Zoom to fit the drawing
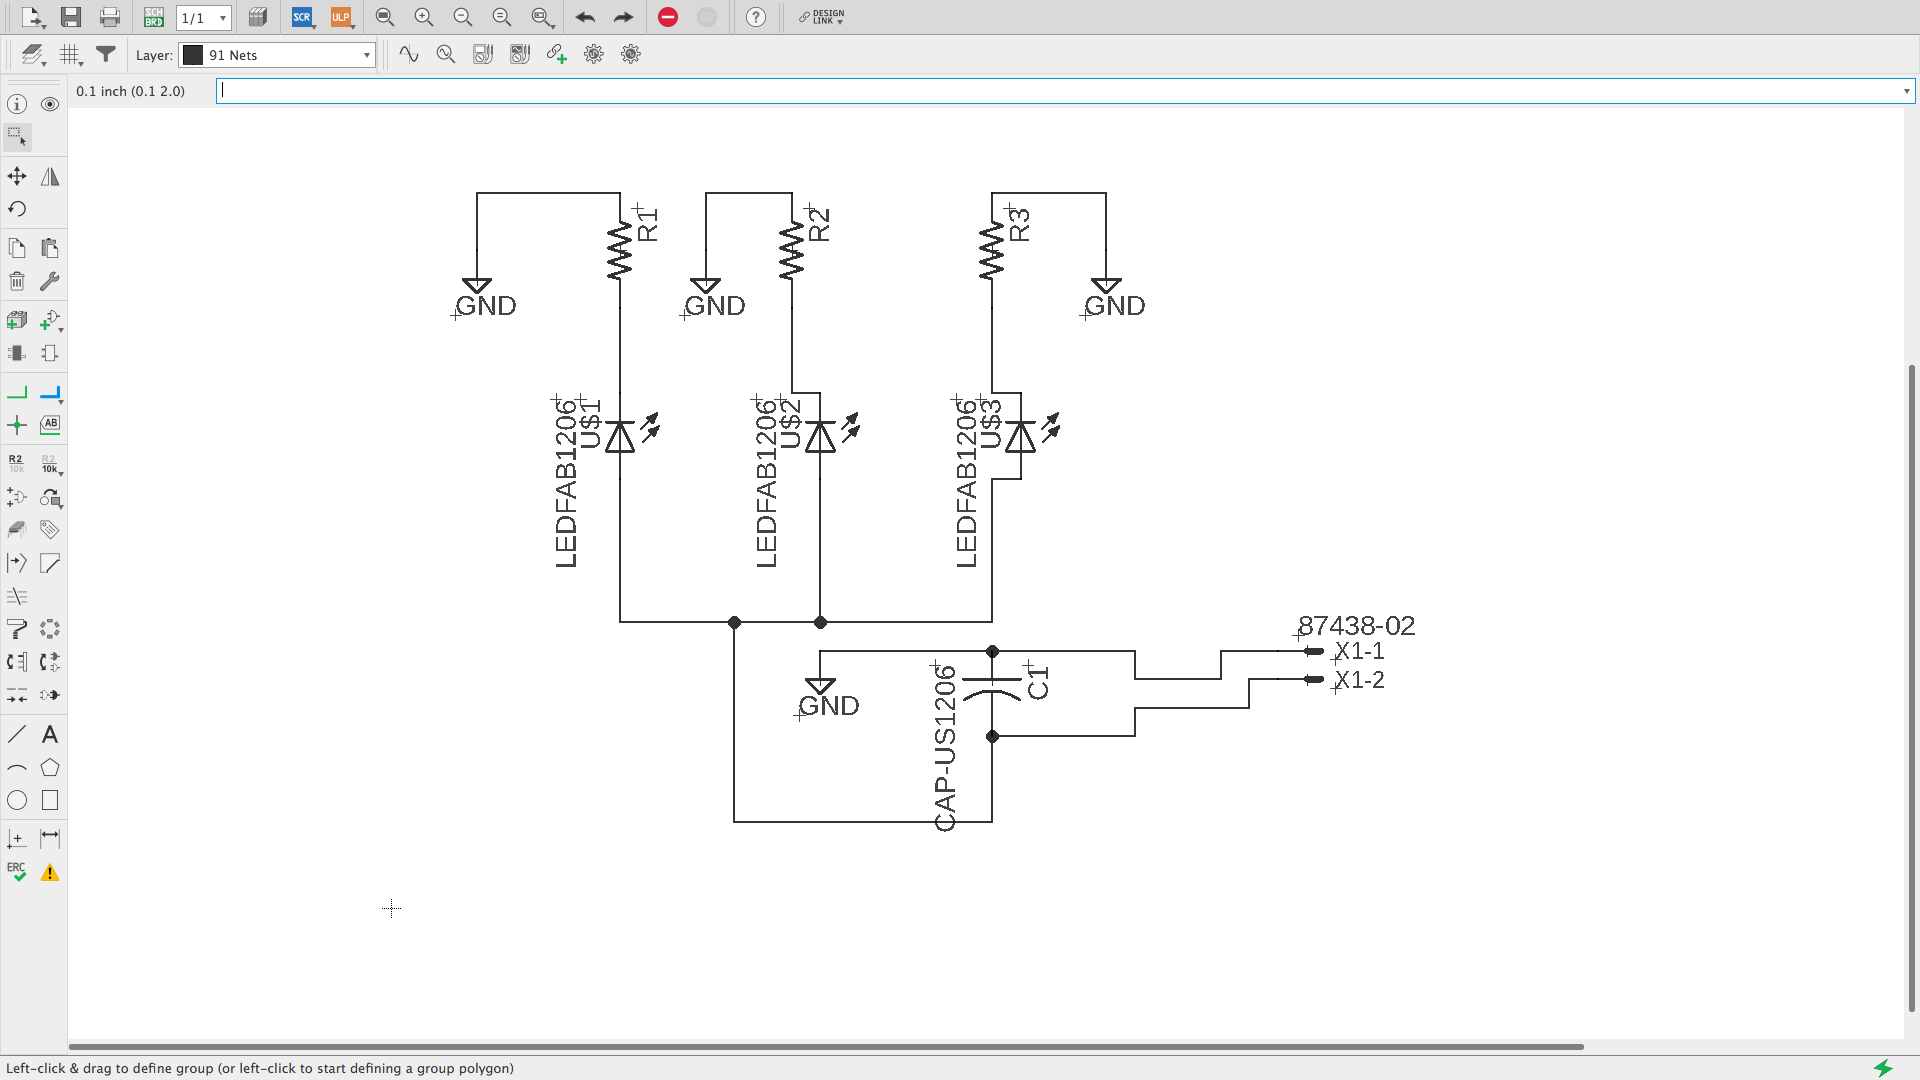The image size is (1920, 1080). pyautogui.click(x=384, y=17)
